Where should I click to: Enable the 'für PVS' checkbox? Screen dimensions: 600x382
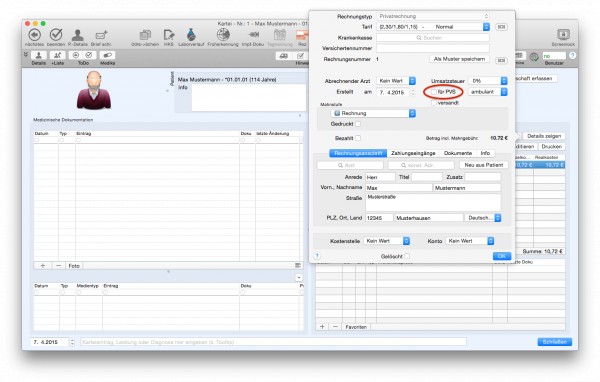point(434,92)
